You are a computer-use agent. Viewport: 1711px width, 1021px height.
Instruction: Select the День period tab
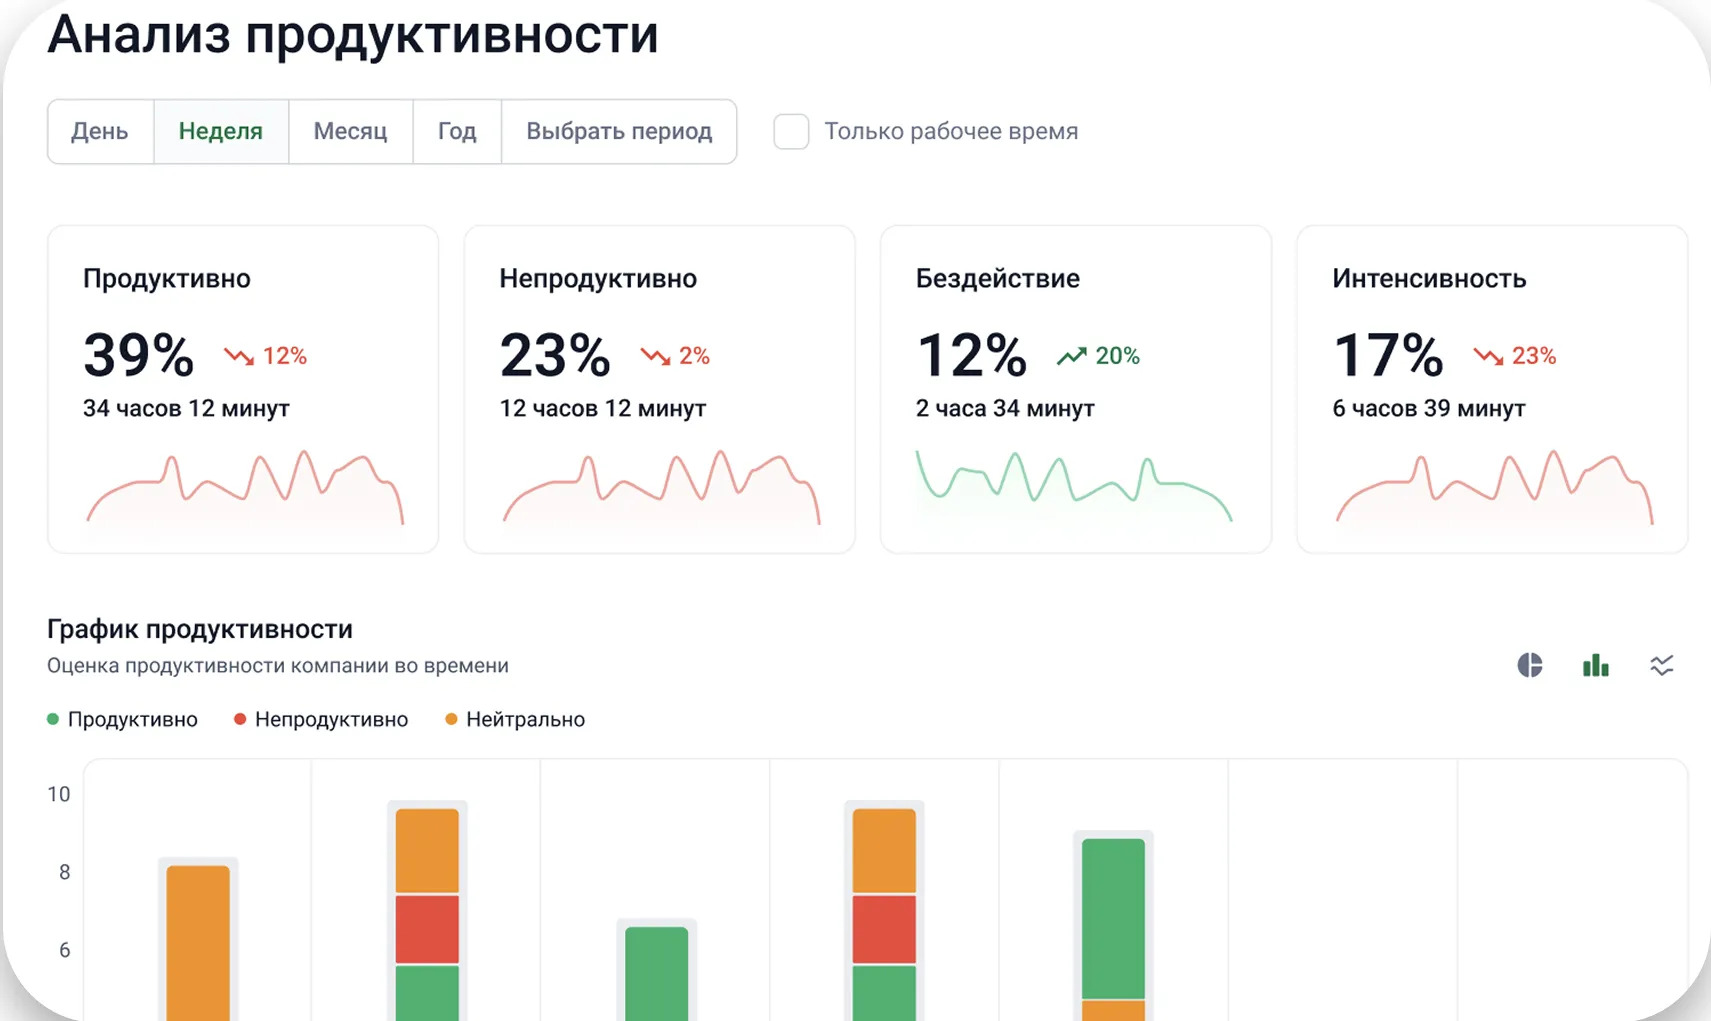(x=100, y=131)
